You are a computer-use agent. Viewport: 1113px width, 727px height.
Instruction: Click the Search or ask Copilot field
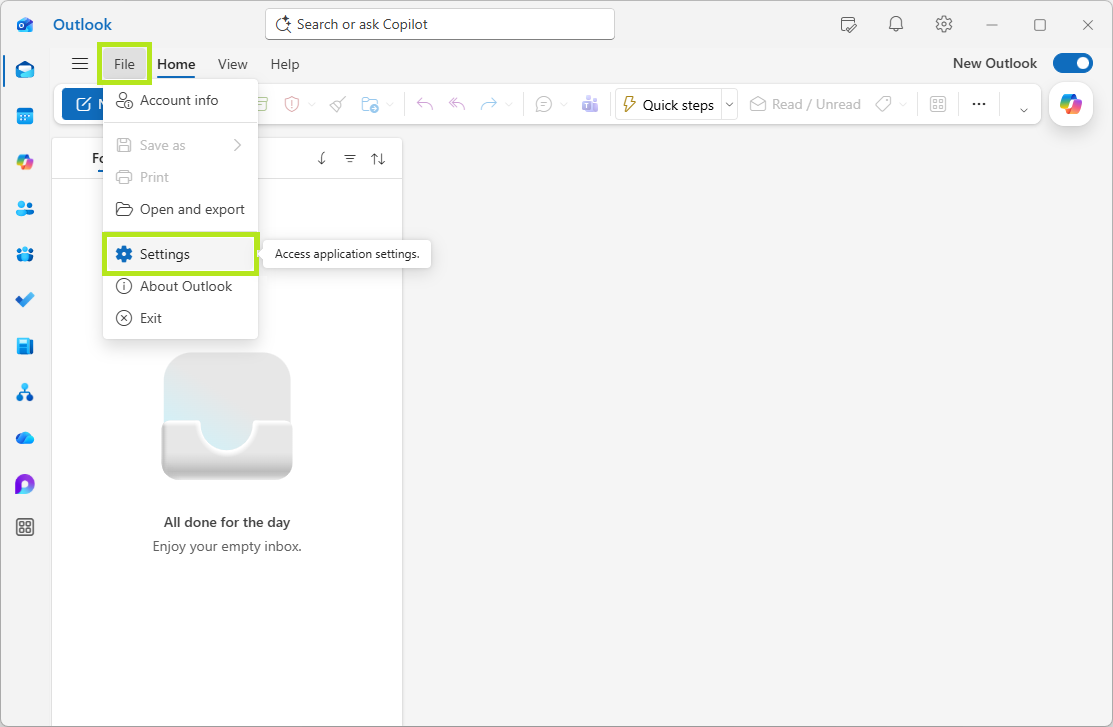[x=439, y=24]
